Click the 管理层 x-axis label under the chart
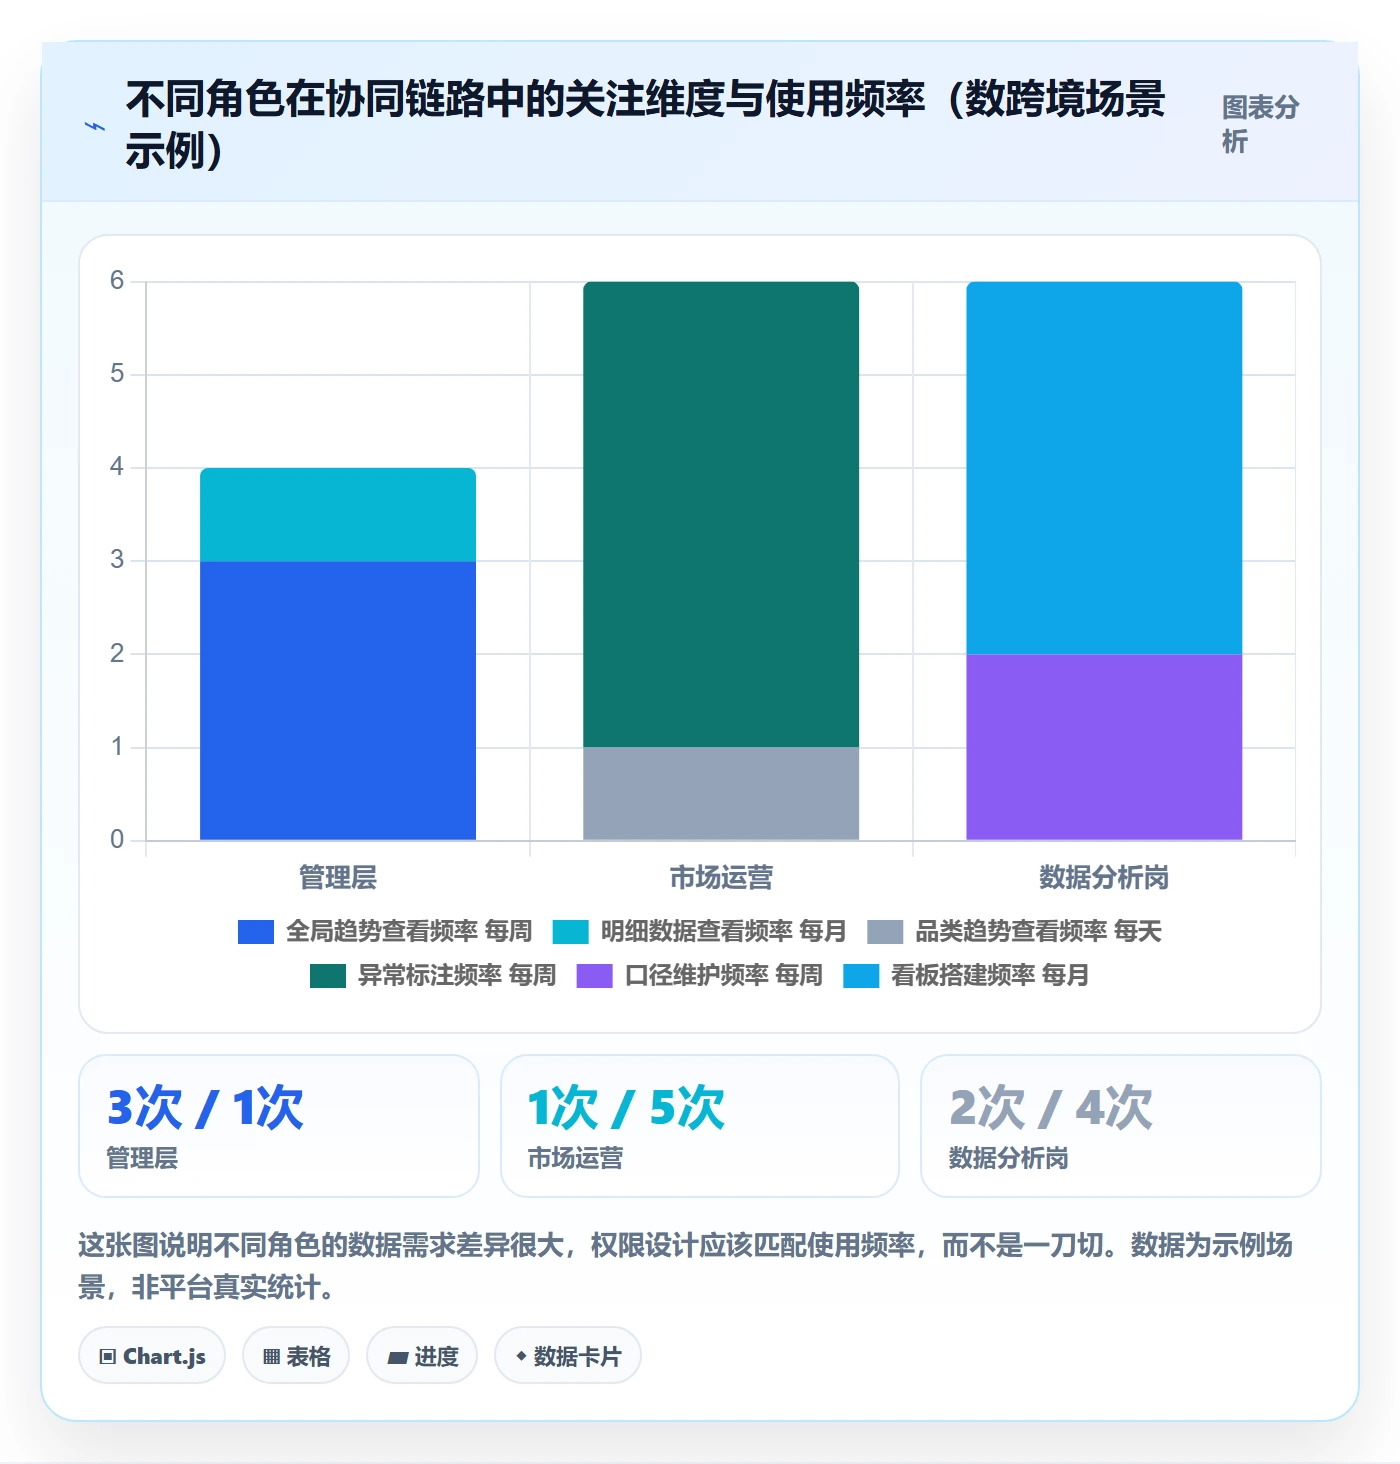This screenshot has width=1400, height=1464. [338, 878]
